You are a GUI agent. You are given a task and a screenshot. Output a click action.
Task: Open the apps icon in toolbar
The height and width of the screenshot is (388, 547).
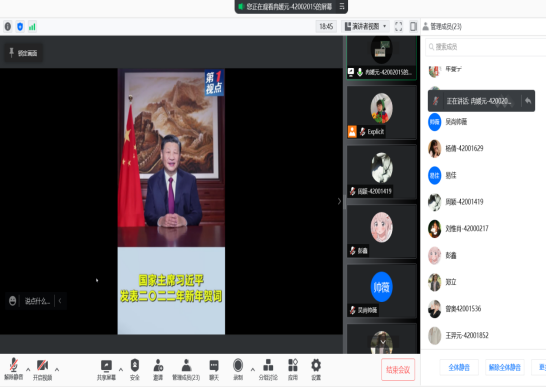point(293,370)
